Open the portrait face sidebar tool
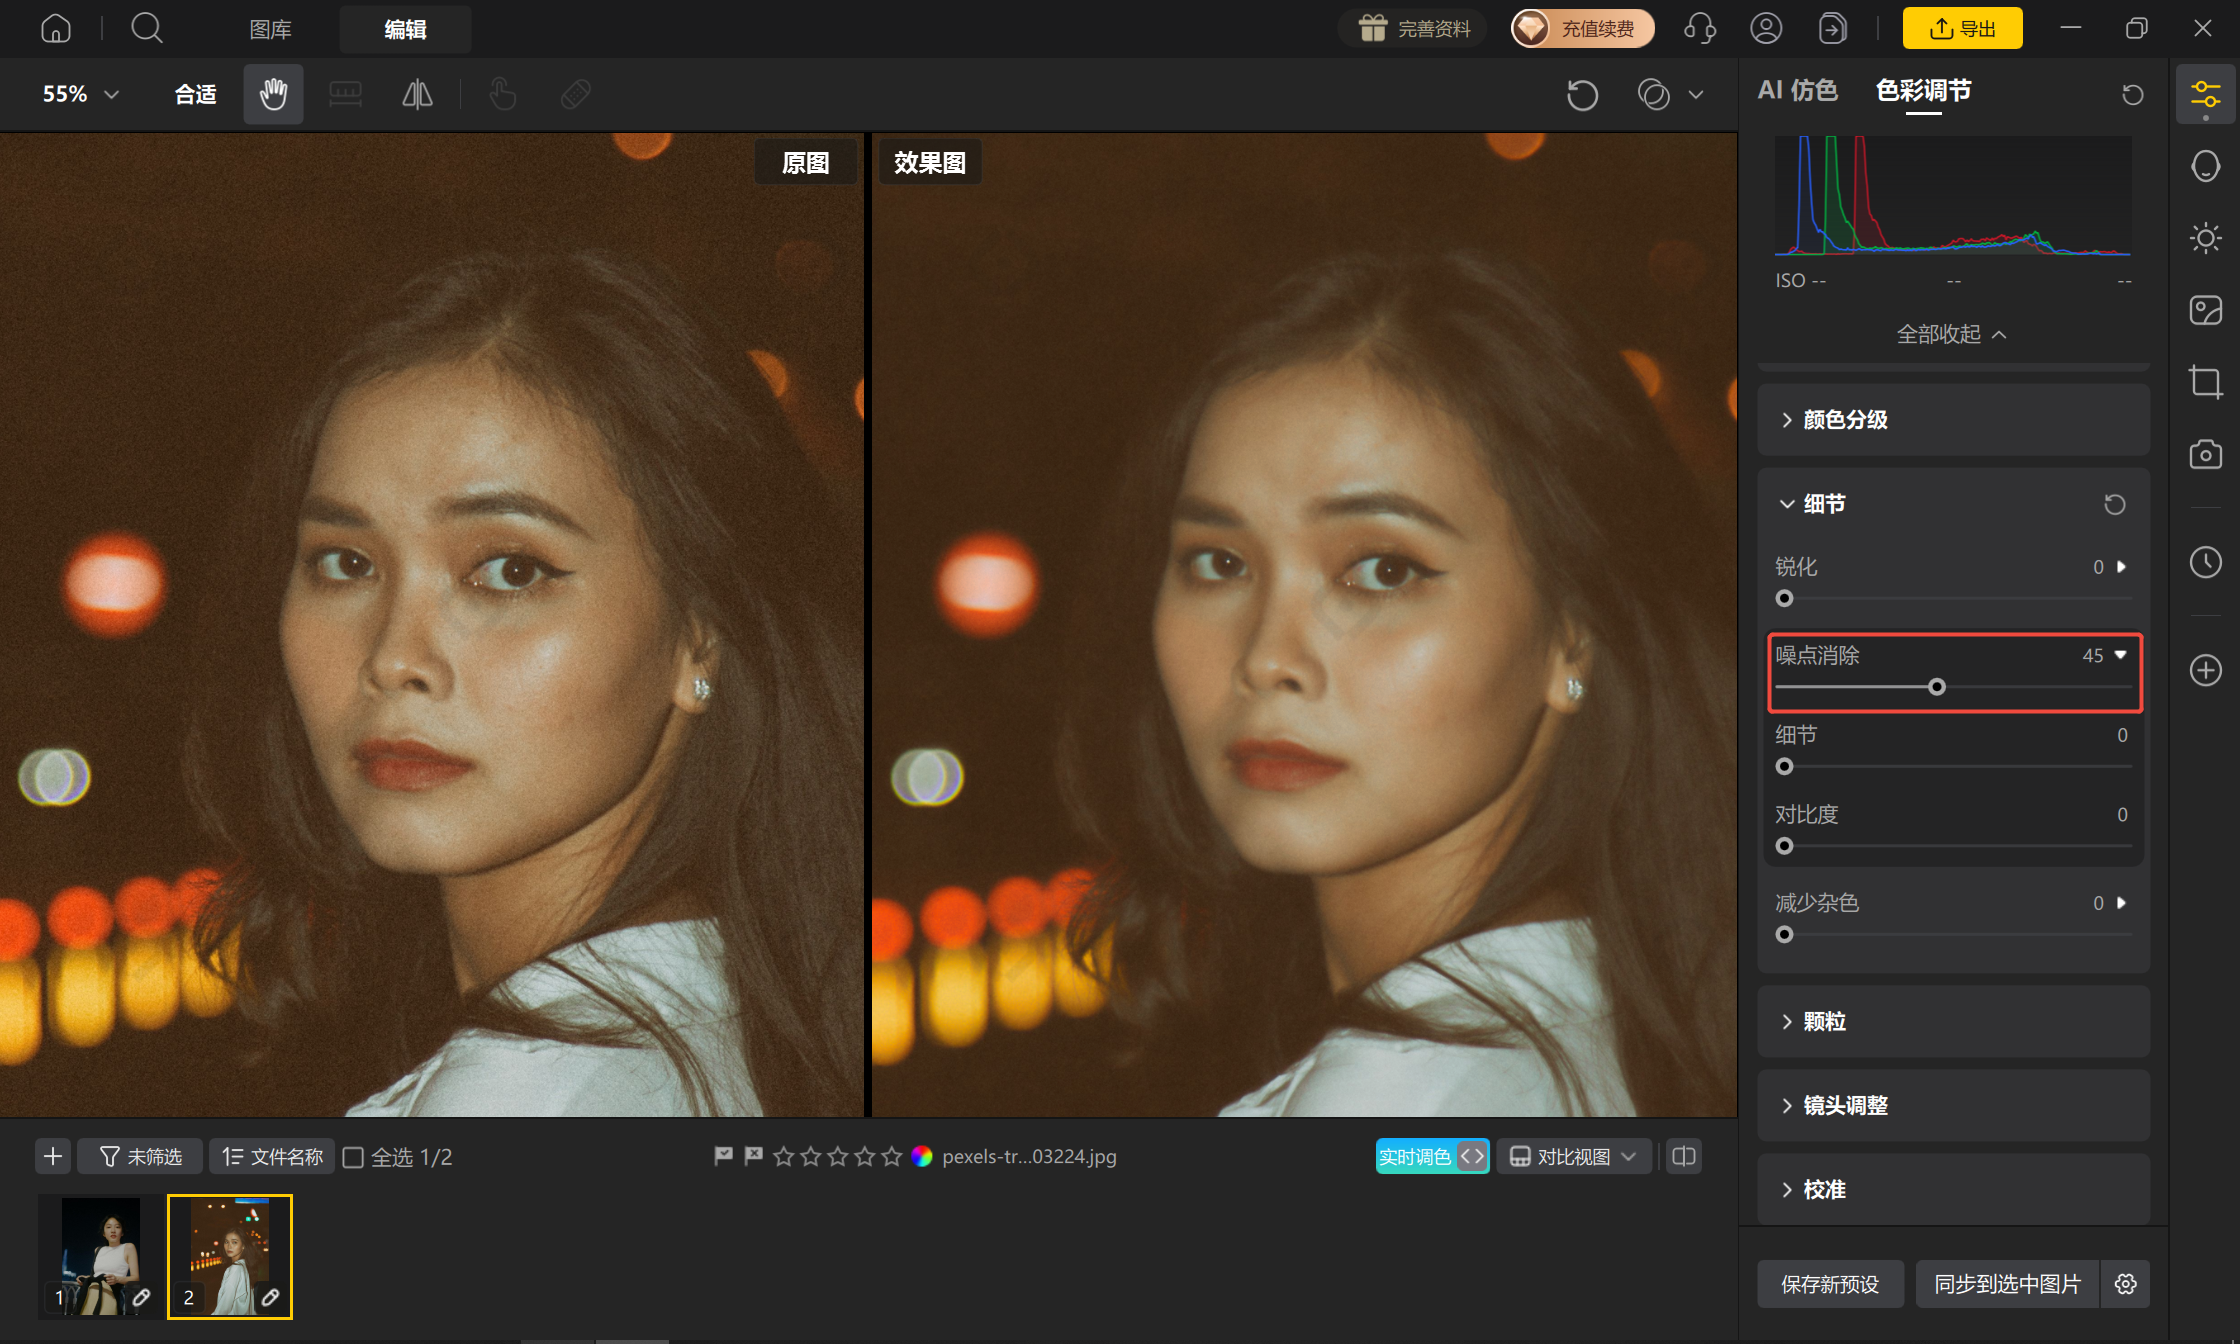Viewport: 2240px width, 1344px height. (2205, 166)
